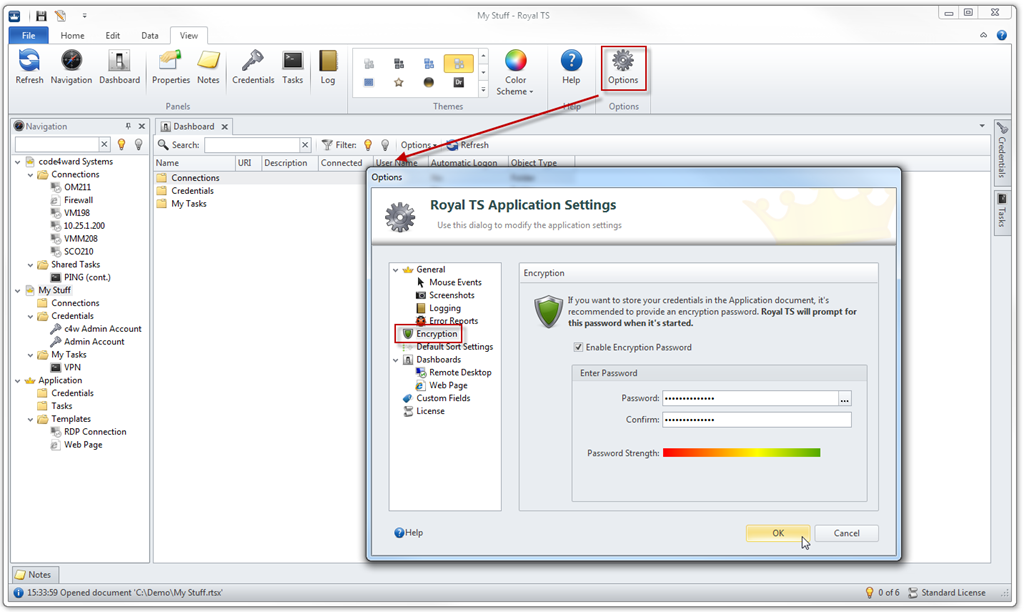Screen dimensions: 1024x612
Task: Select License in Options tree
Action: [430, 411]
